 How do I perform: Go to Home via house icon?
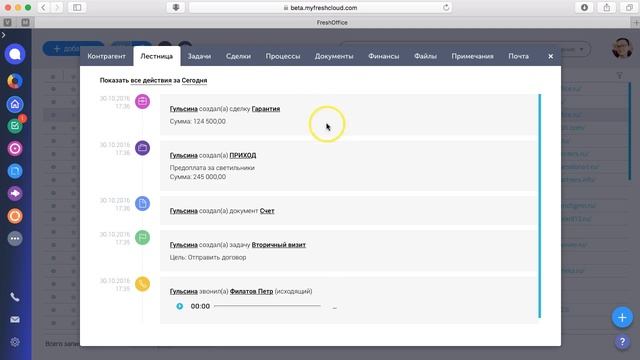point(15,104)
